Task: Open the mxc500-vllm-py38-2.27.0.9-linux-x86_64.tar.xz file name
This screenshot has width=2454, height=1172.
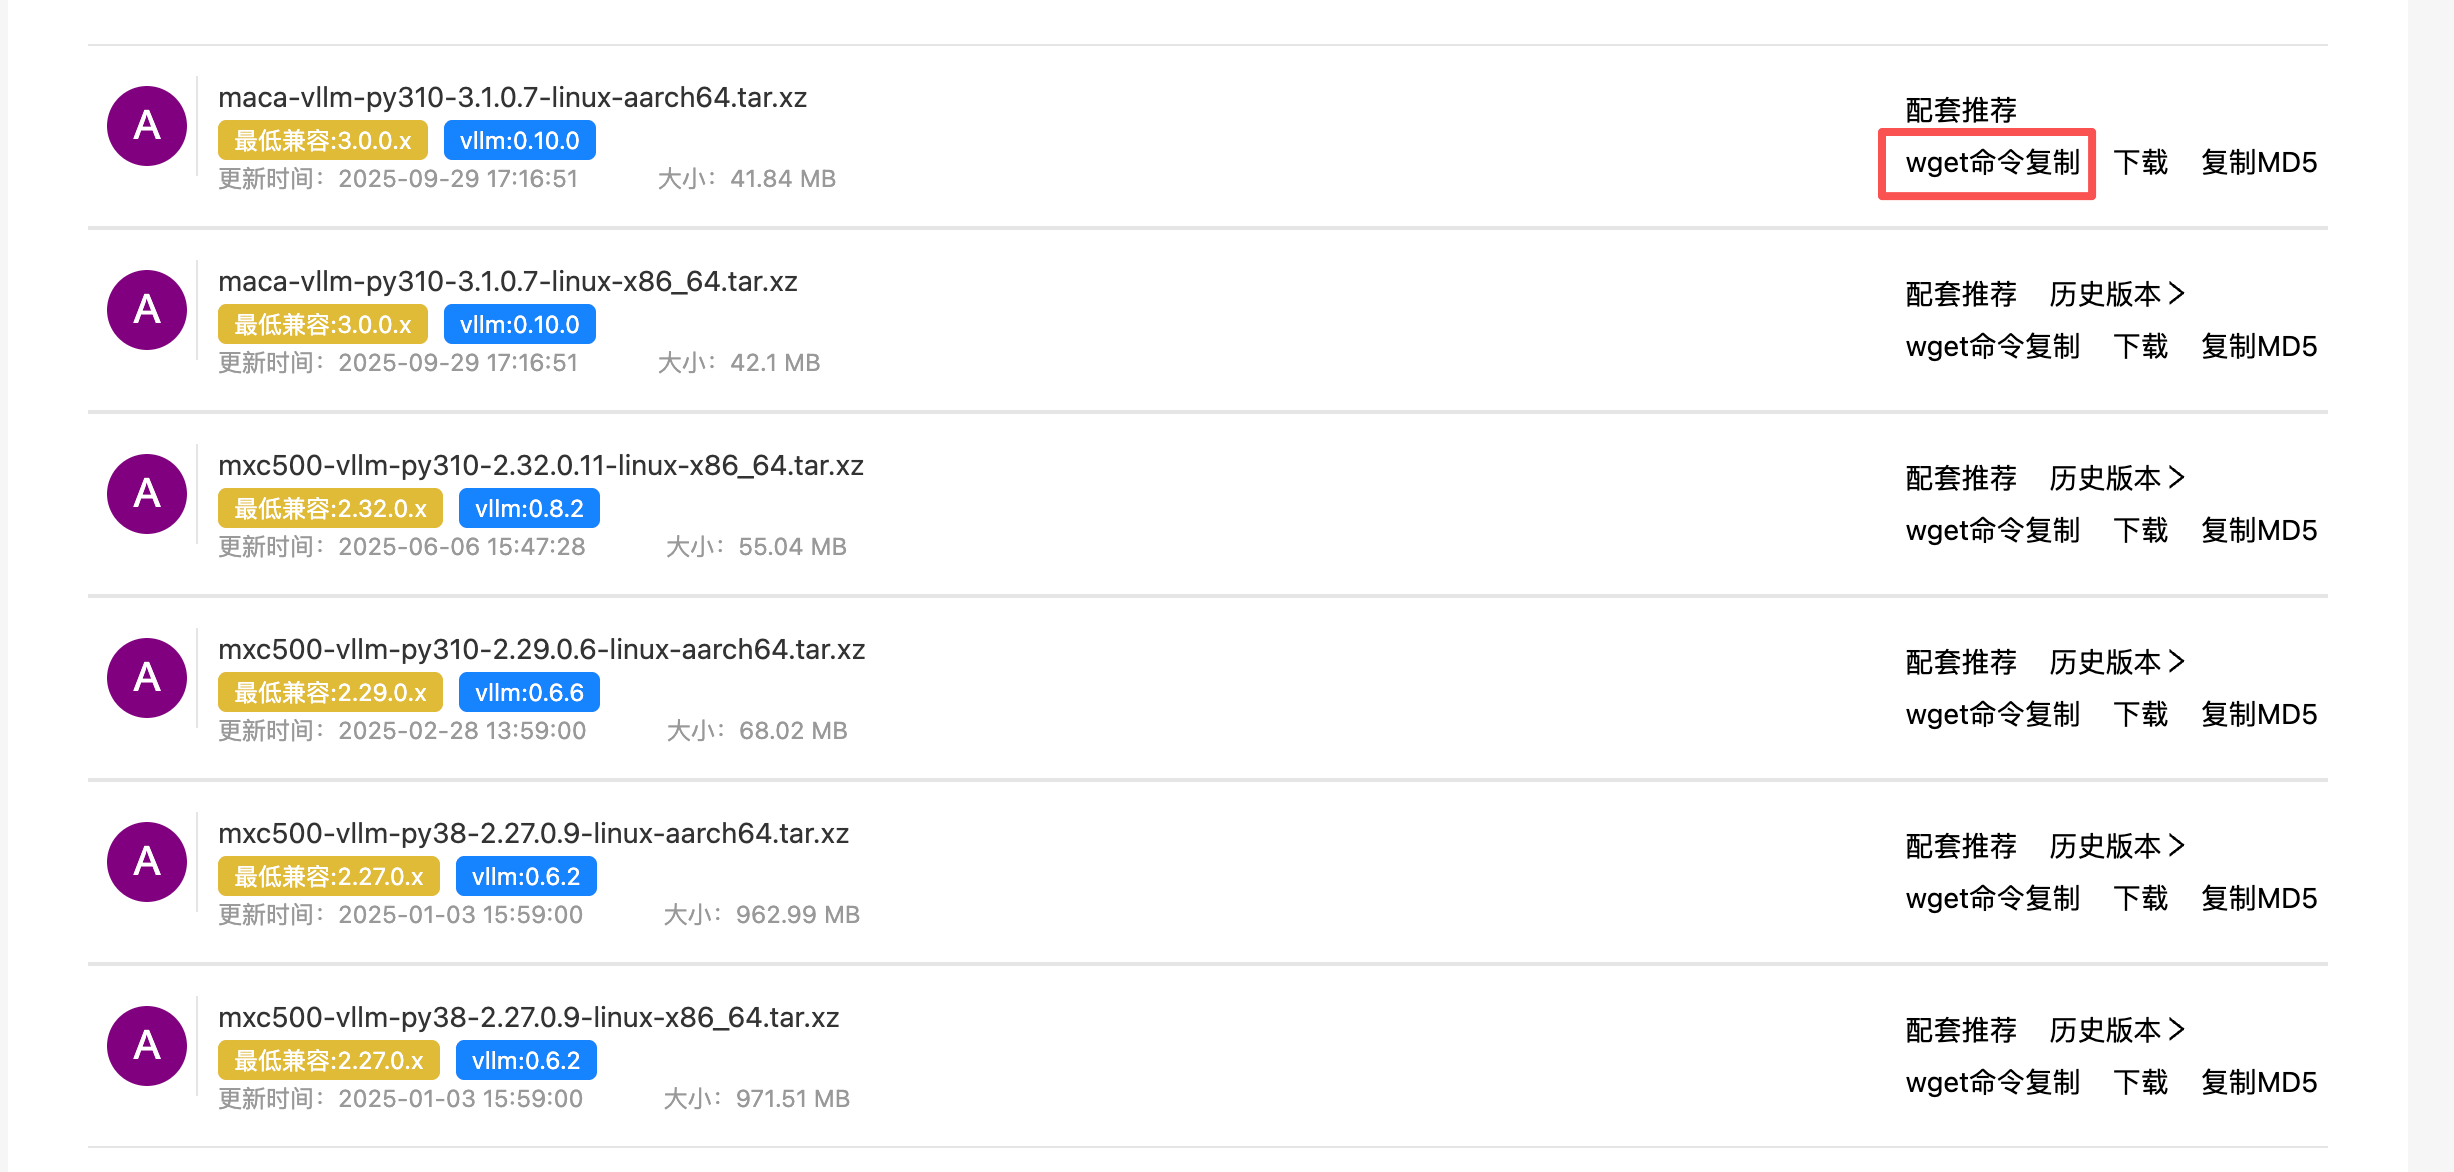Action: coord(528,1018)
